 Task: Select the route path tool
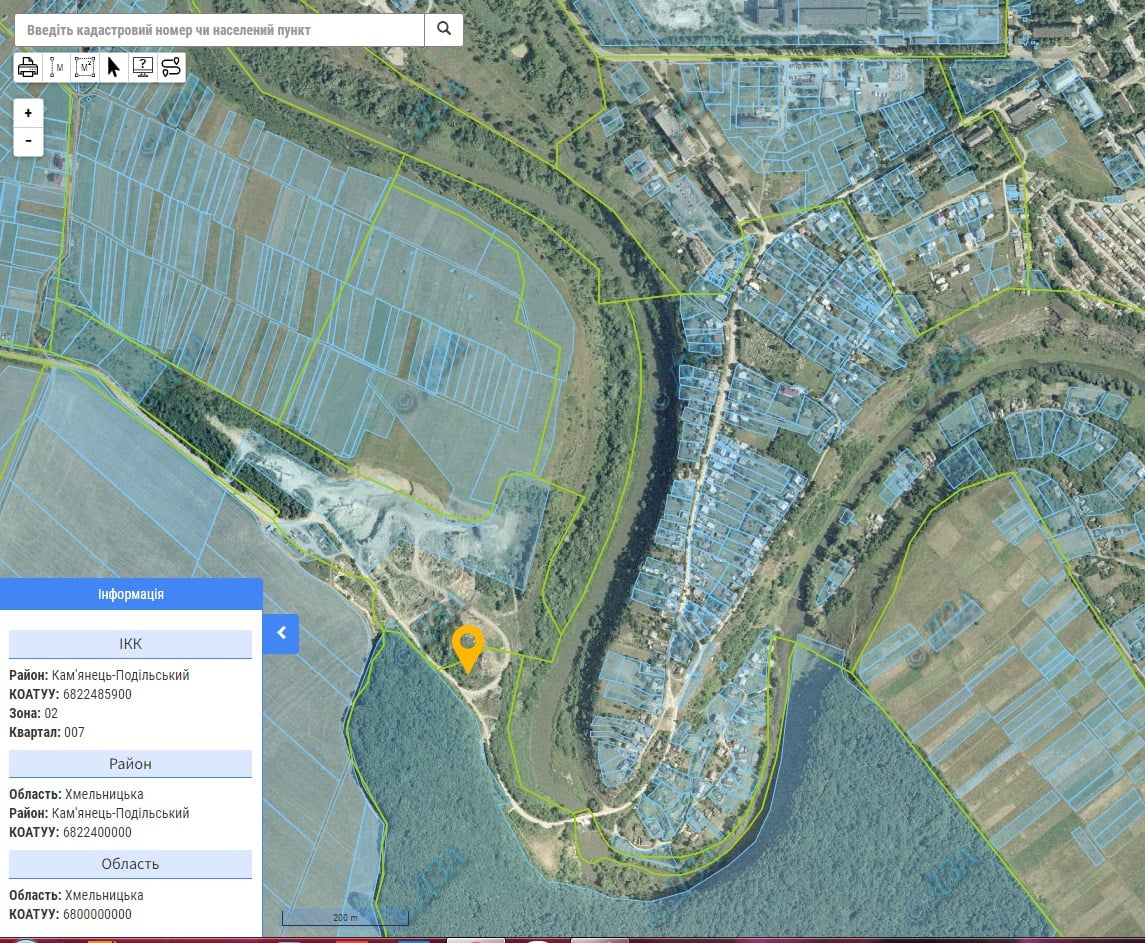pyautogui.click(x=171, y=68)
